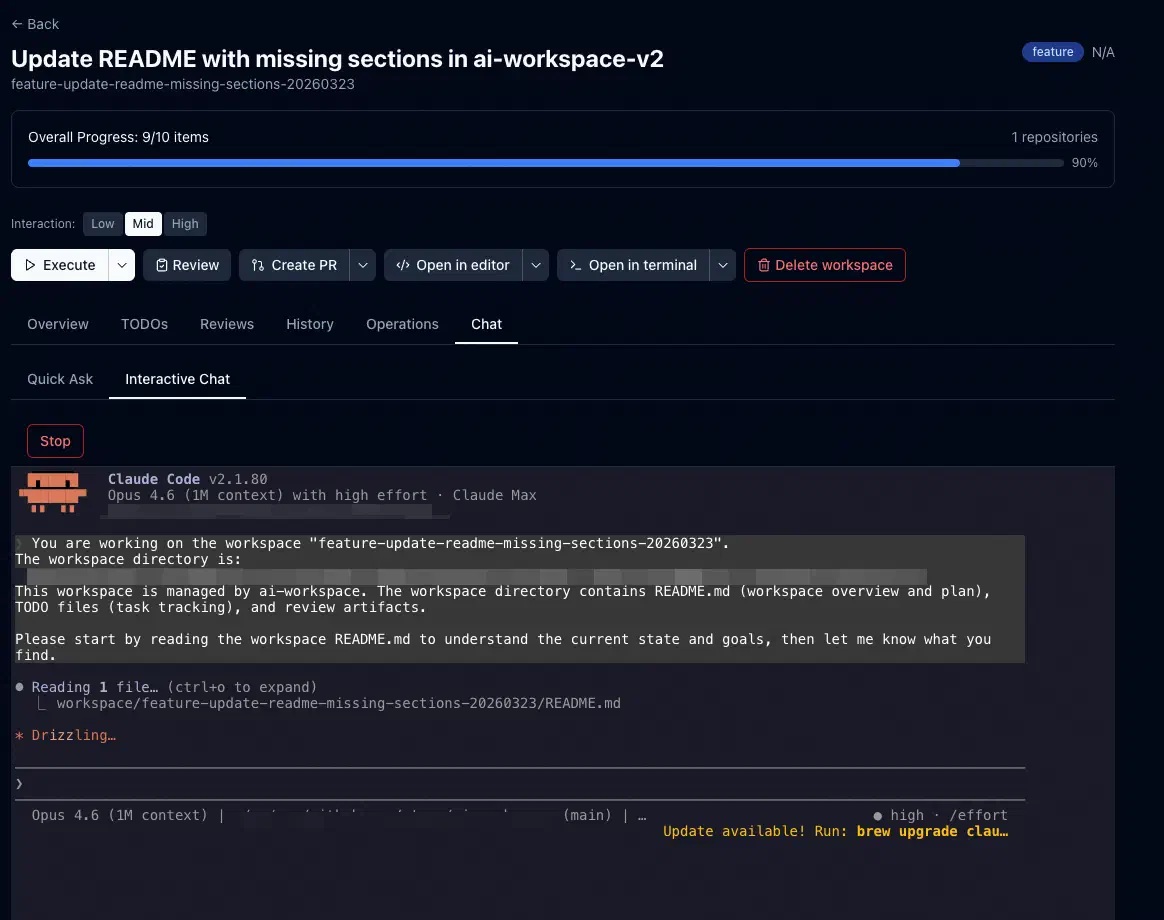Open the dropdown beside Open in terminal
This screenshot has width=1164, height=920.
[x=722, y=265]
